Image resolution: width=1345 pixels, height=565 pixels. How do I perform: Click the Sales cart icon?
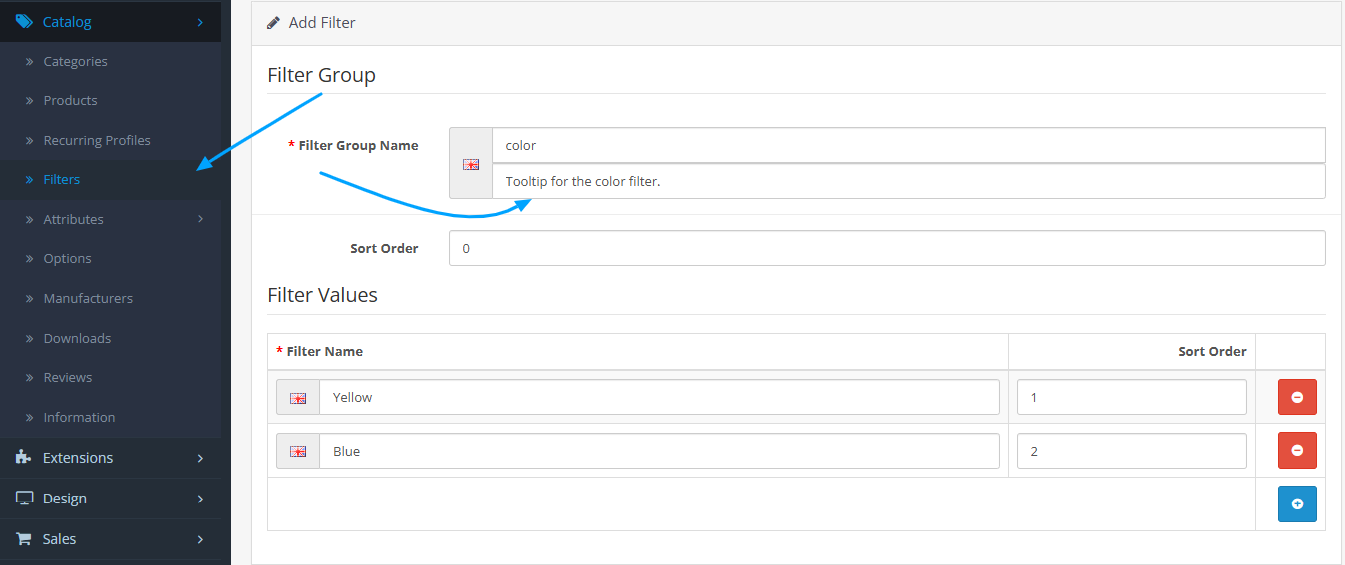tap(24, 538)
